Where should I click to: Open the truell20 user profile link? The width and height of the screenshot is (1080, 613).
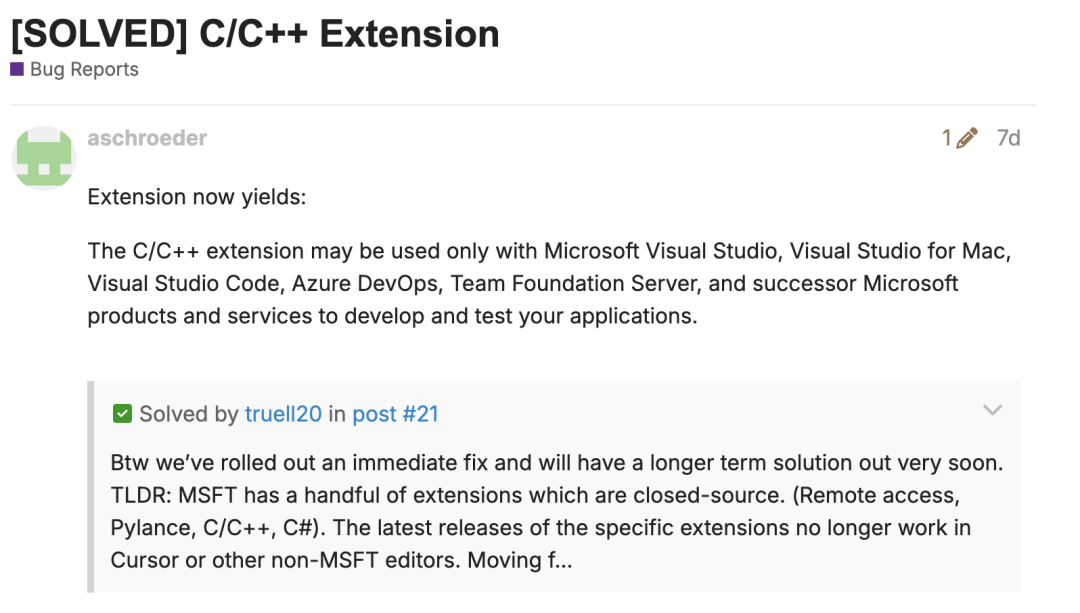point(283,414)
